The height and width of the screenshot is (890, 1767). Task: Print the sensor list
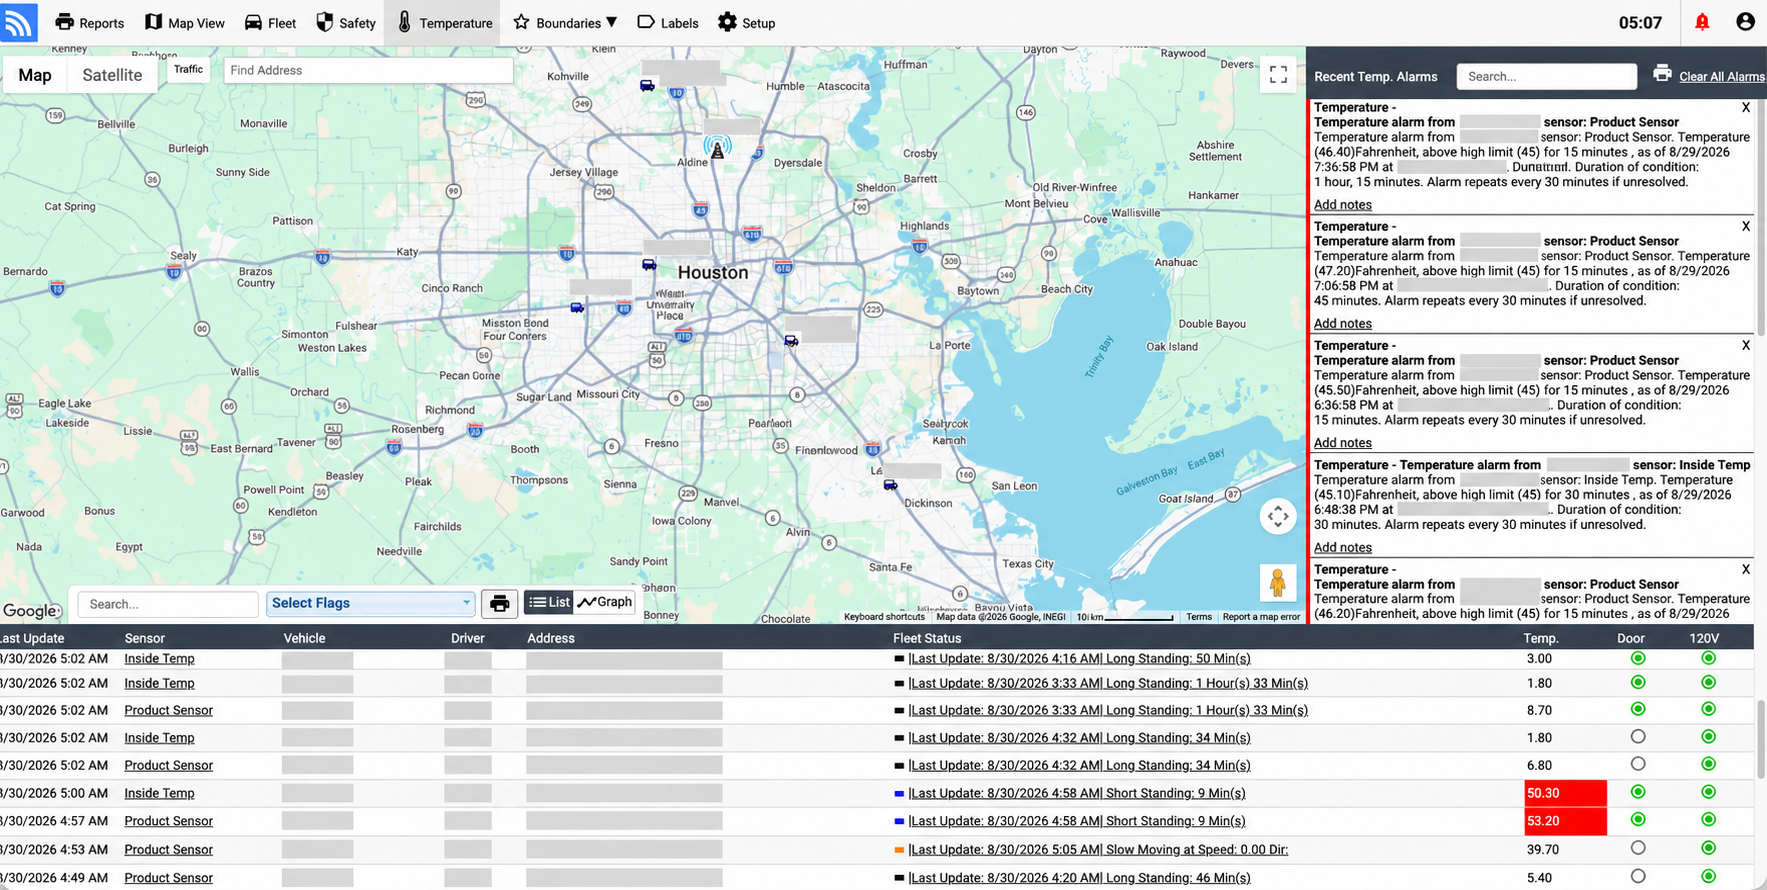(499, 603)
